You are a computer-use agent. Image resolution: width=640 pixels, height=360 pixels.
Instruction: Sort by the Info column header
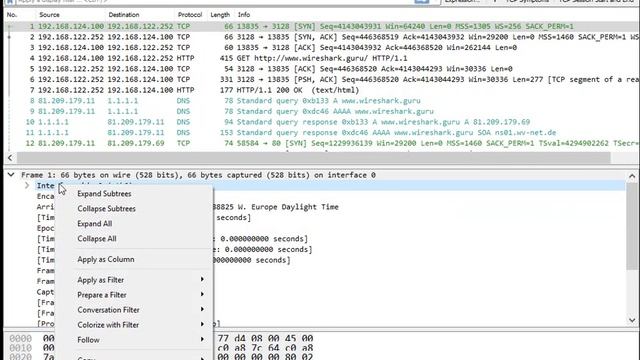pyautogui.click(x=244, y=15)
